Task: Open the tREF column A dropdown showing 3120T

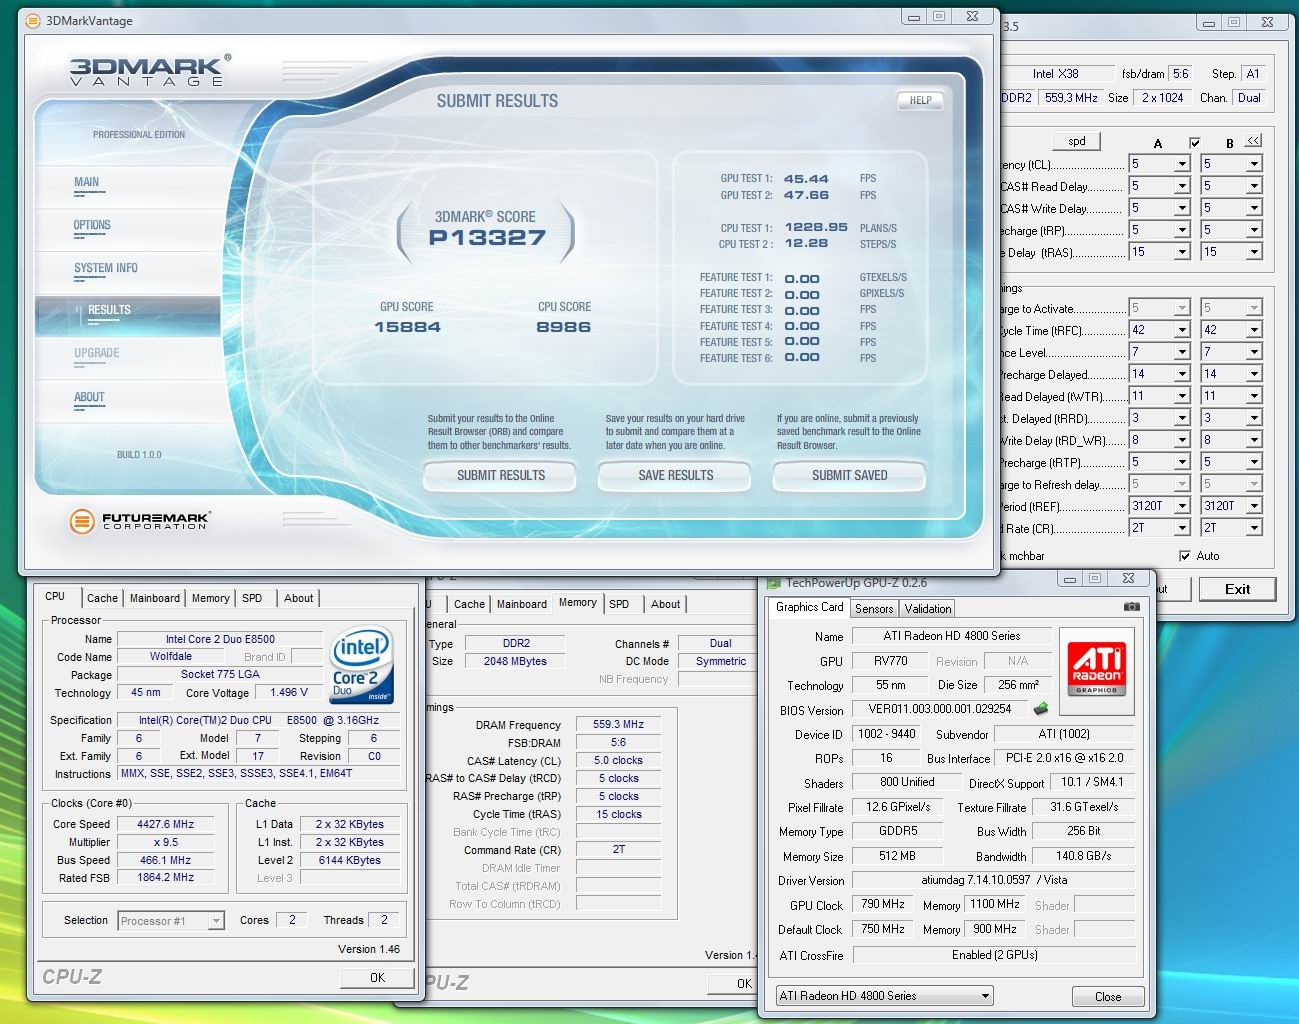Action: 1182,506
